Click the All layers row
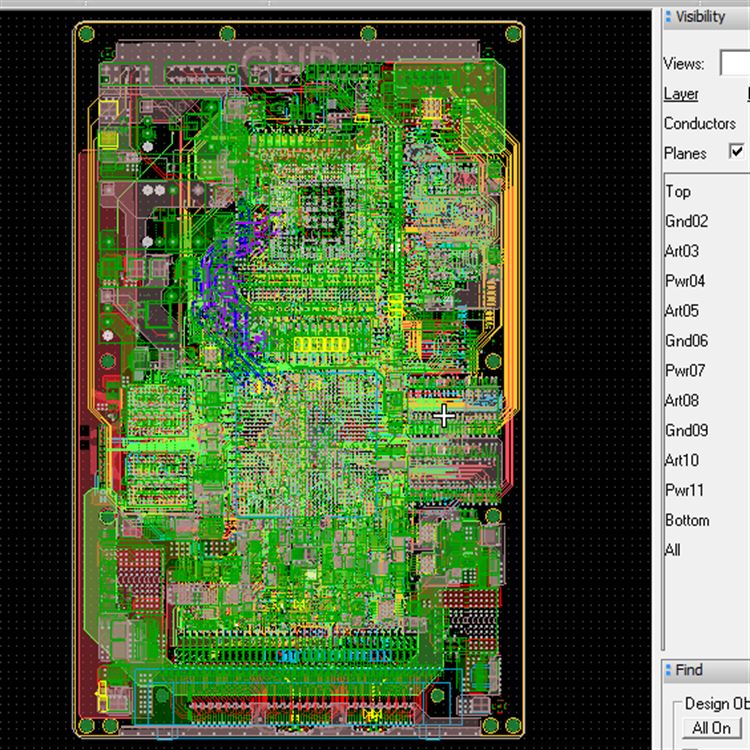The height and width of the screenshot is (750, 750). click(673, 550)
